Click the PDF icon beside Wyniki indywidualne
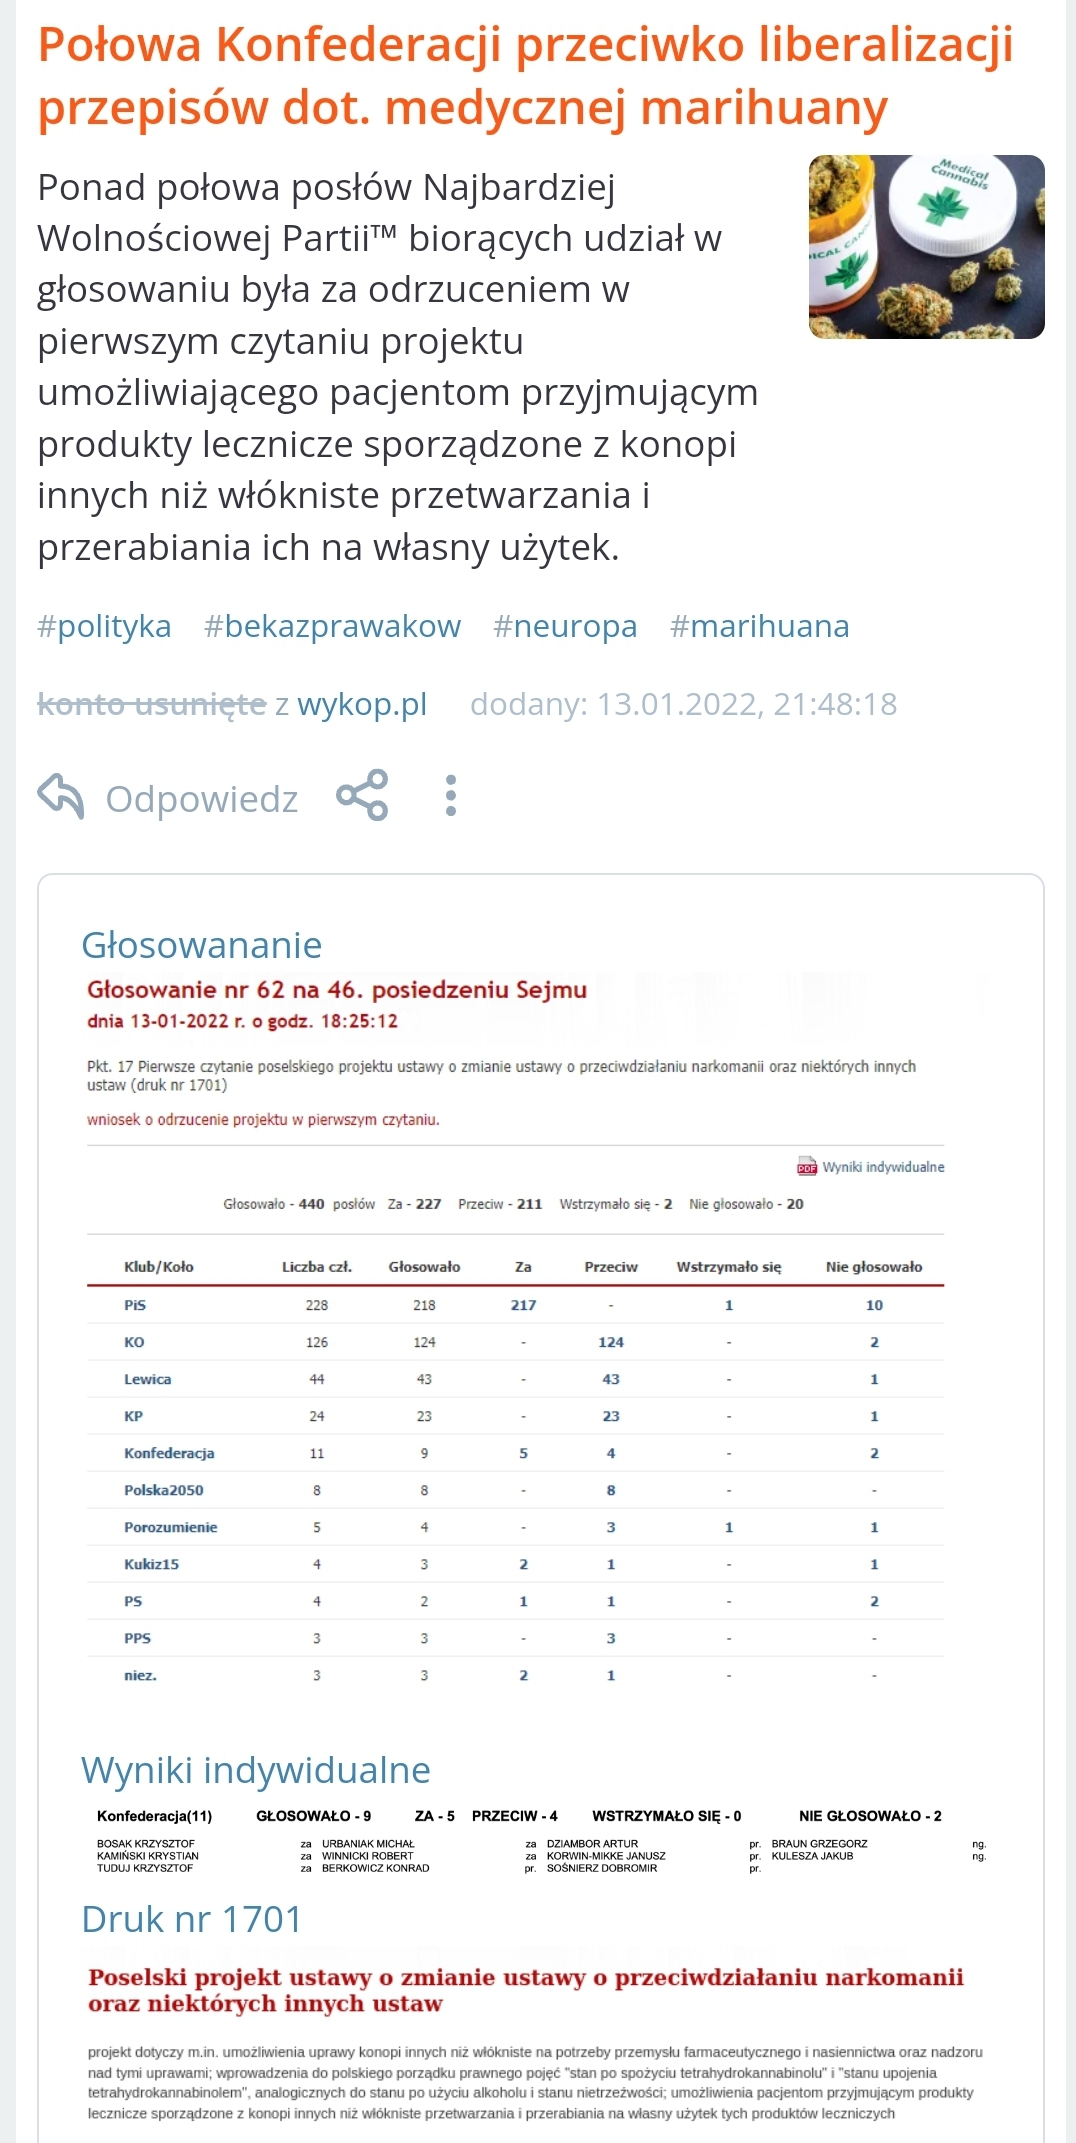Viewport: 1076px width, 2143px height. point(807,1167)
